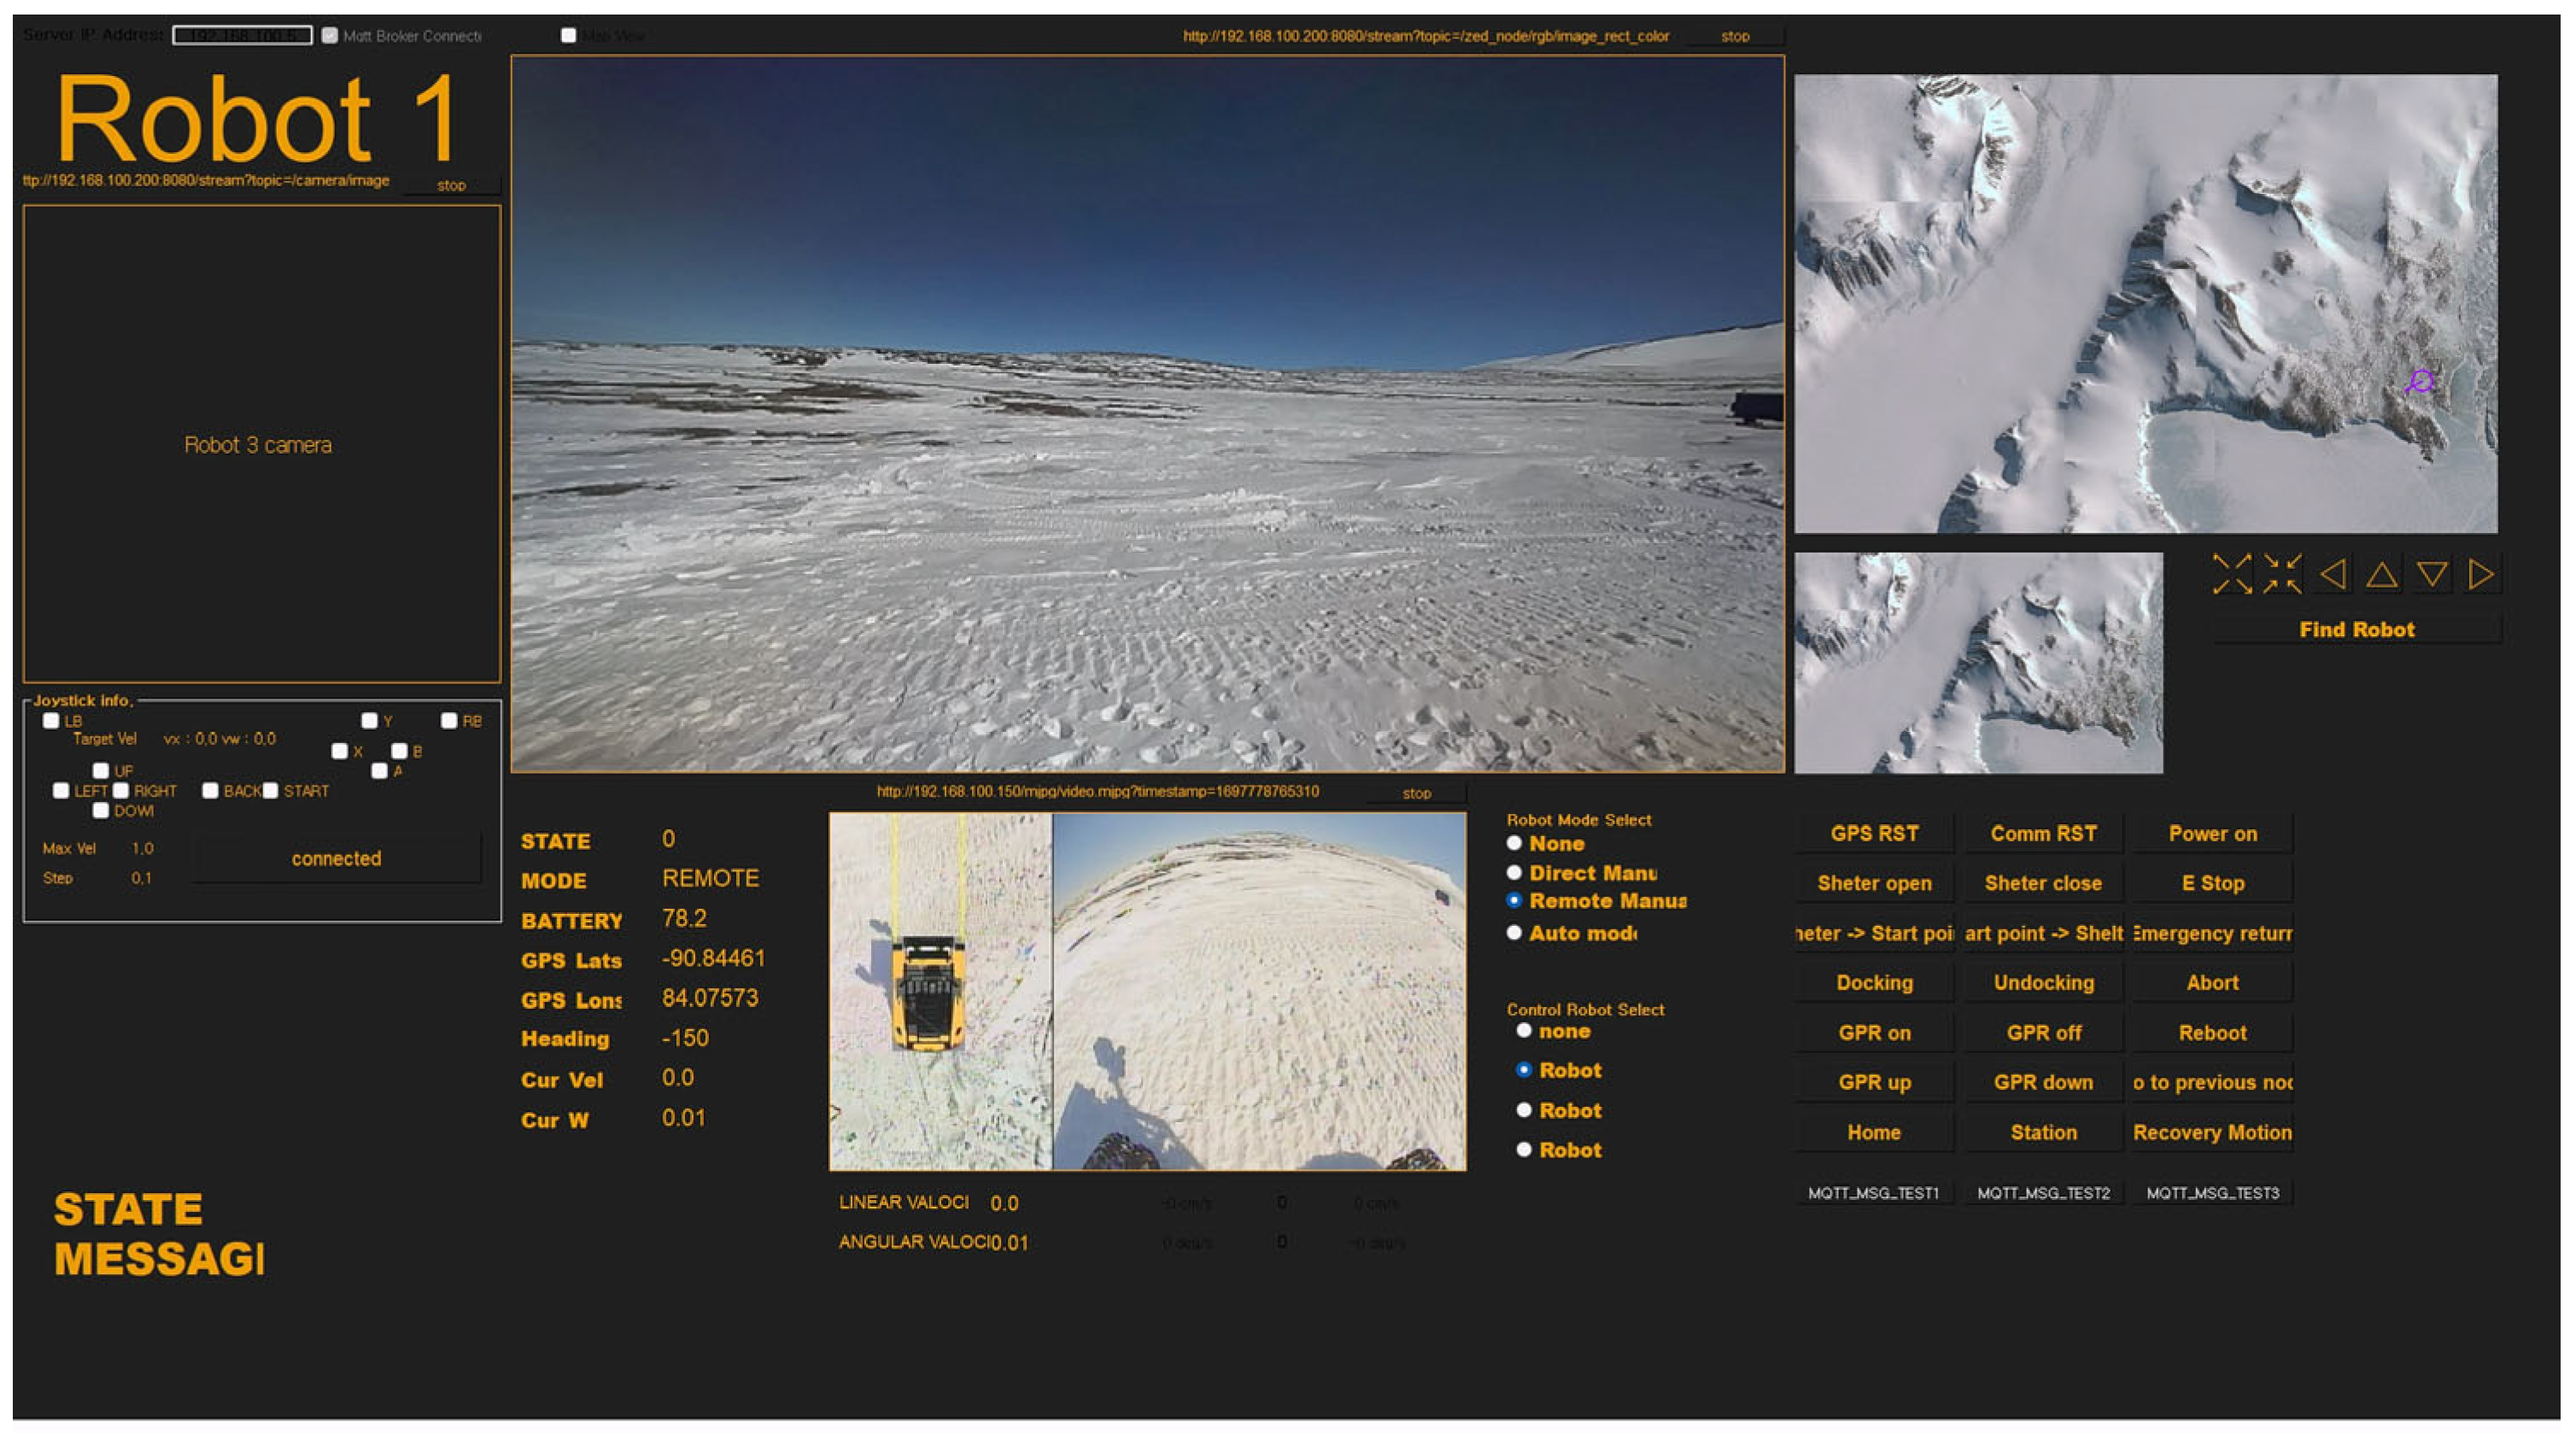Pan the map down with the down triangle
Screen dimensions: 2576x1434
[x=2432, y=574]
